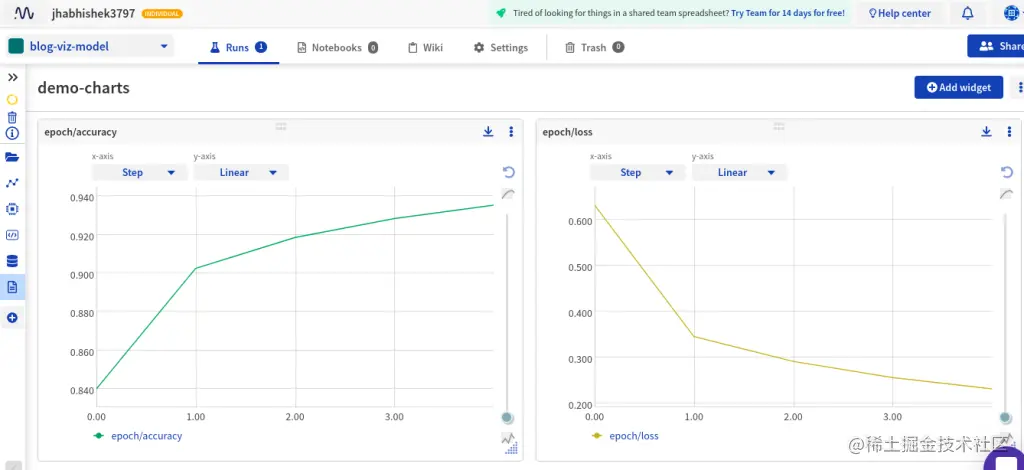This screenshot has width=1024, height=470.
Task: Open the Monitoring chip icon in sidebar
Action: [12, 209]
